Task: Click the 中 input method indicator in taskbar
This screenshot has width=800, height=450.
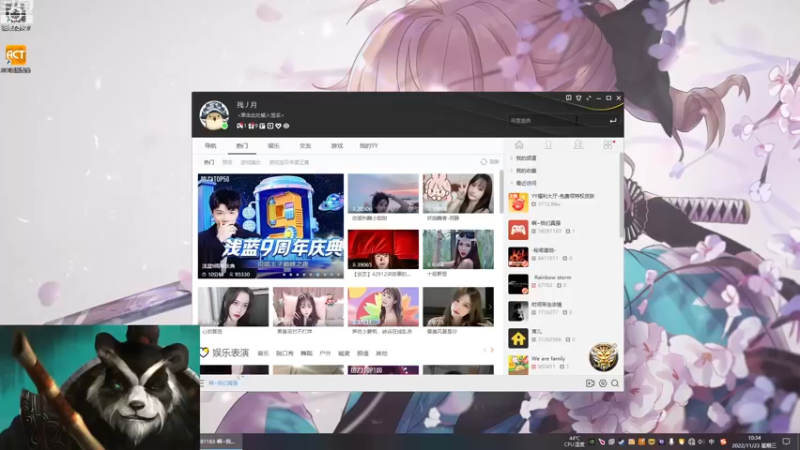Action: 711,442
